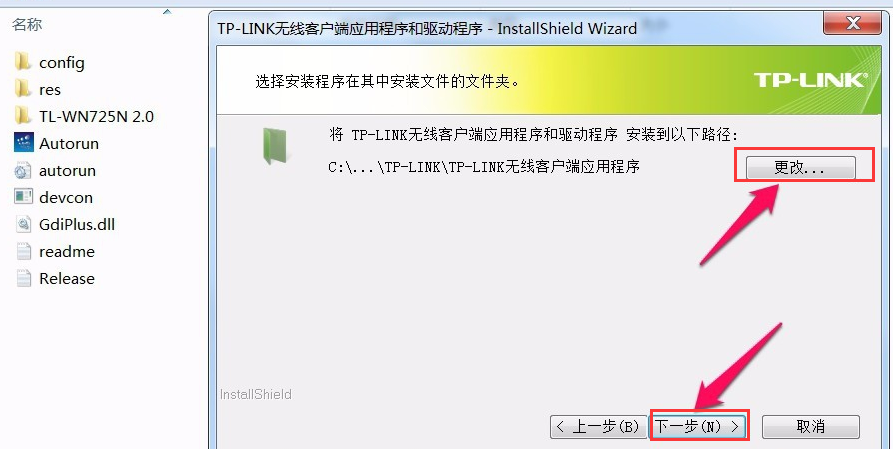The height and width of the screenshot is (449, 893).
Task: Select the autorun settings file icon
Action: pyautogui.click(x=23, y=170)
